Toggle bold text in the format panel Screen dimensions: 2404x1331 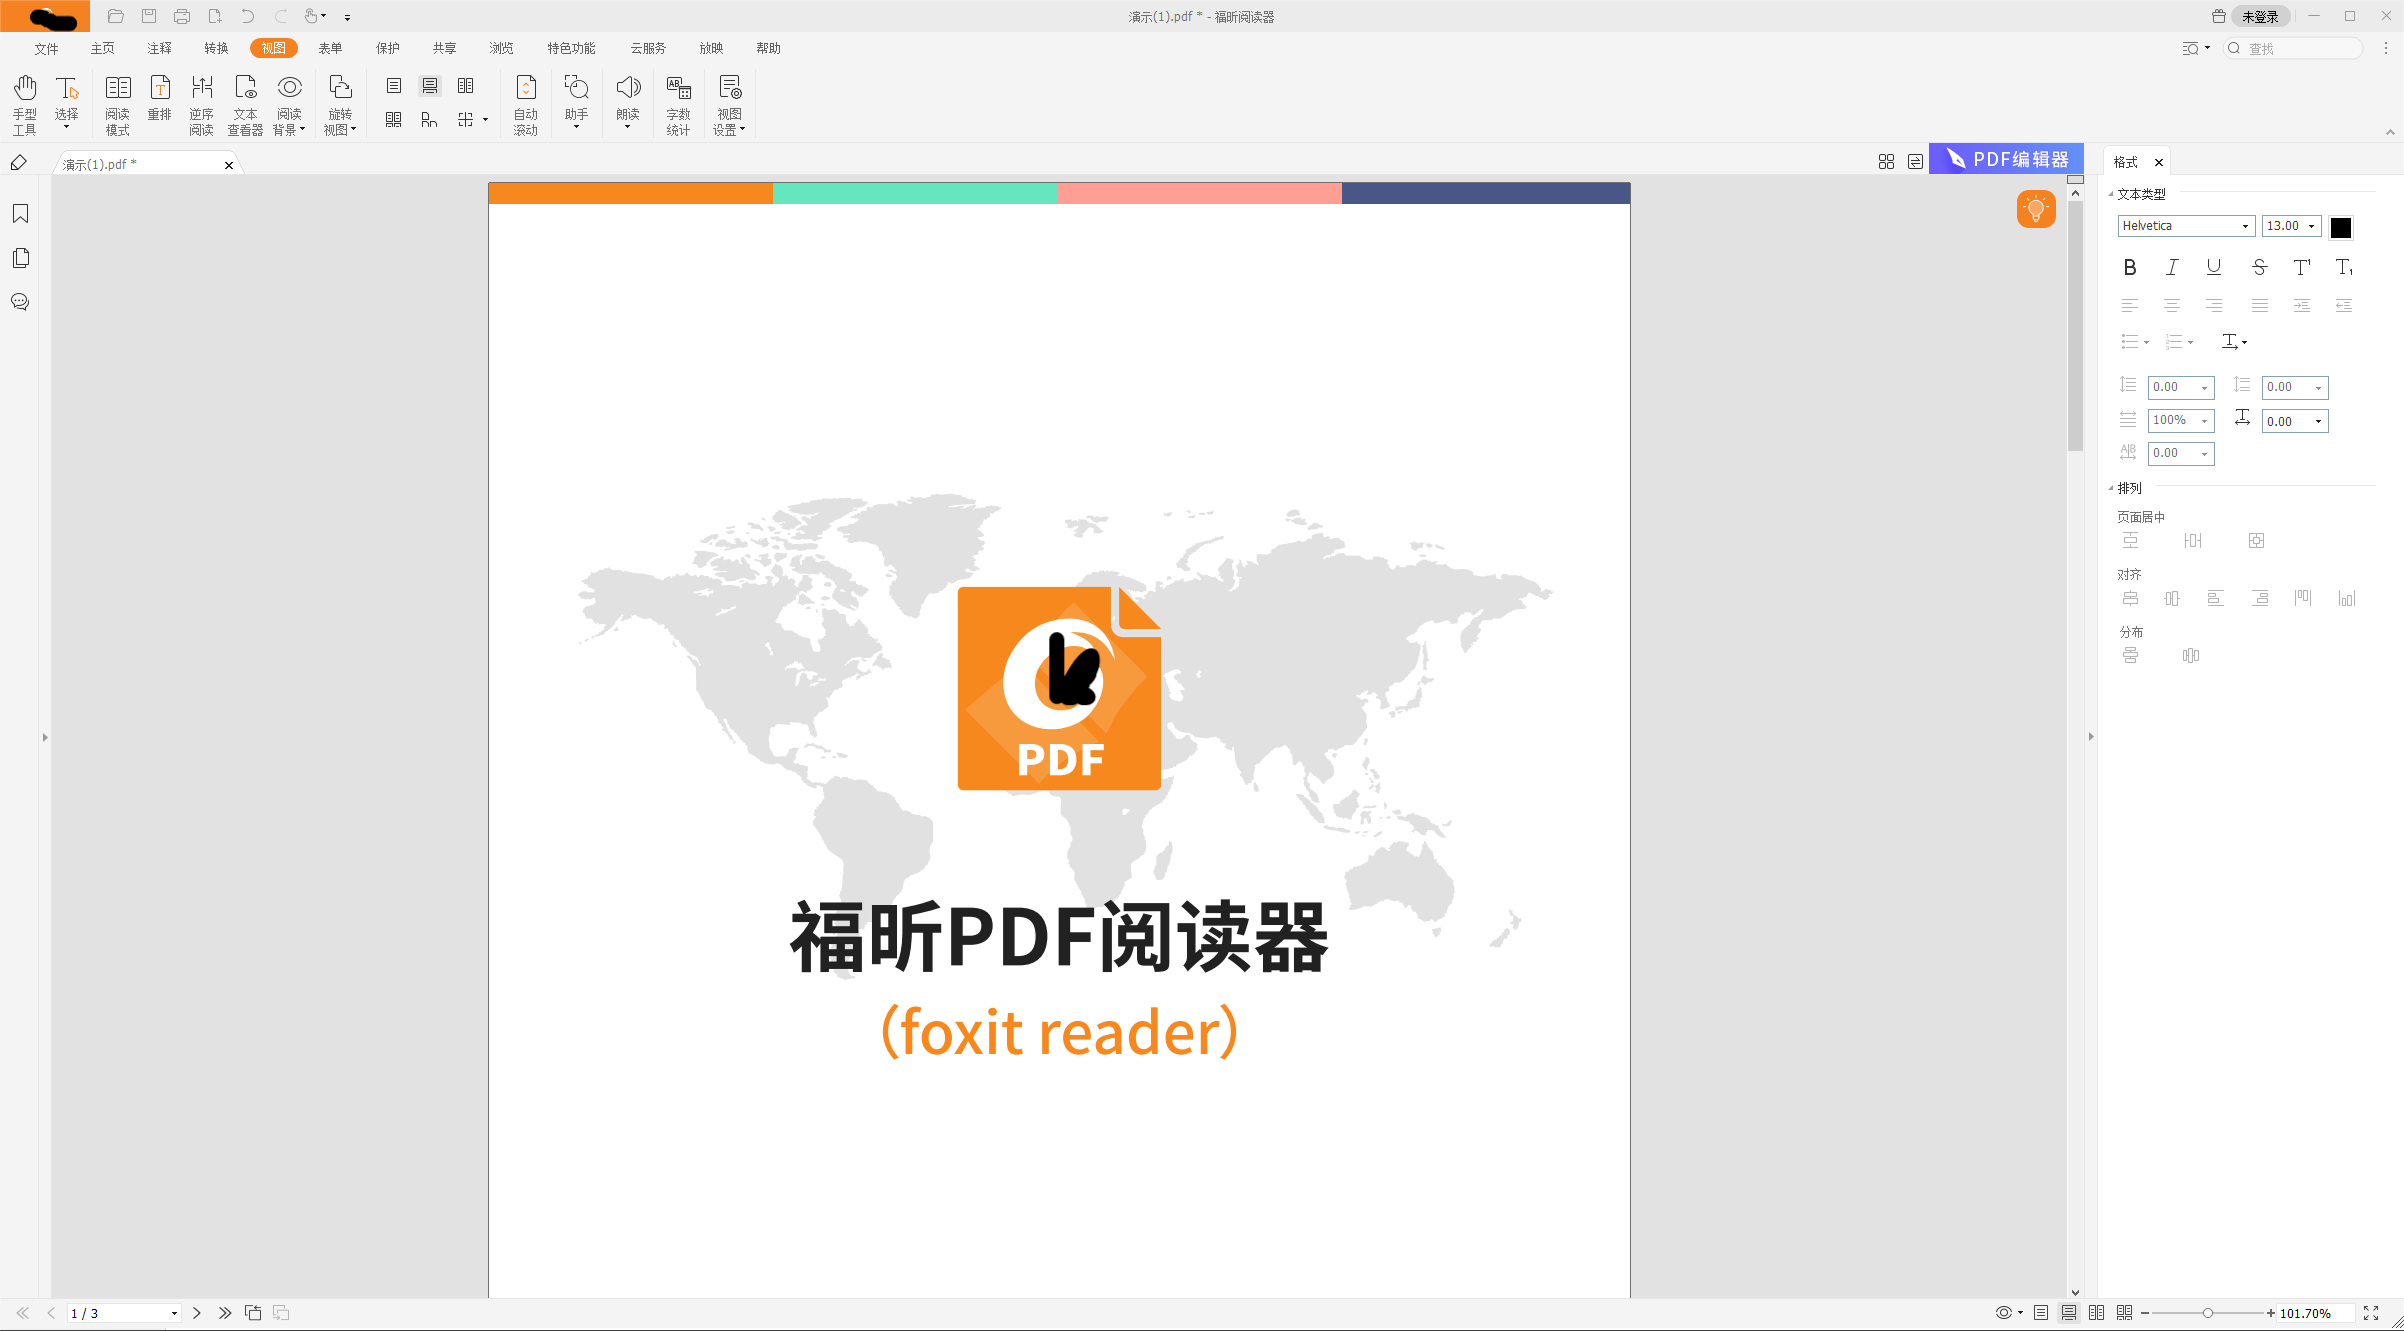point(2129,267)
